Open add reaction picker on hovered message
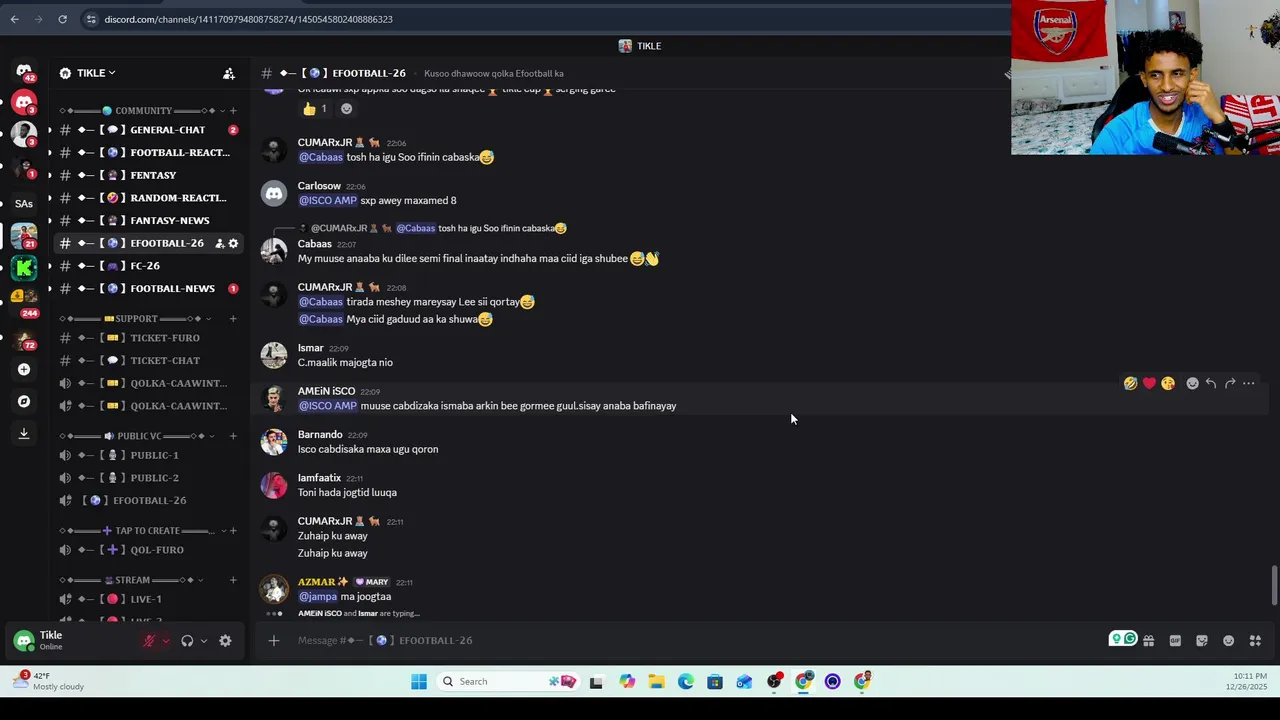The width and height of the screenshot is (1280, 720). coord(1192,383)
